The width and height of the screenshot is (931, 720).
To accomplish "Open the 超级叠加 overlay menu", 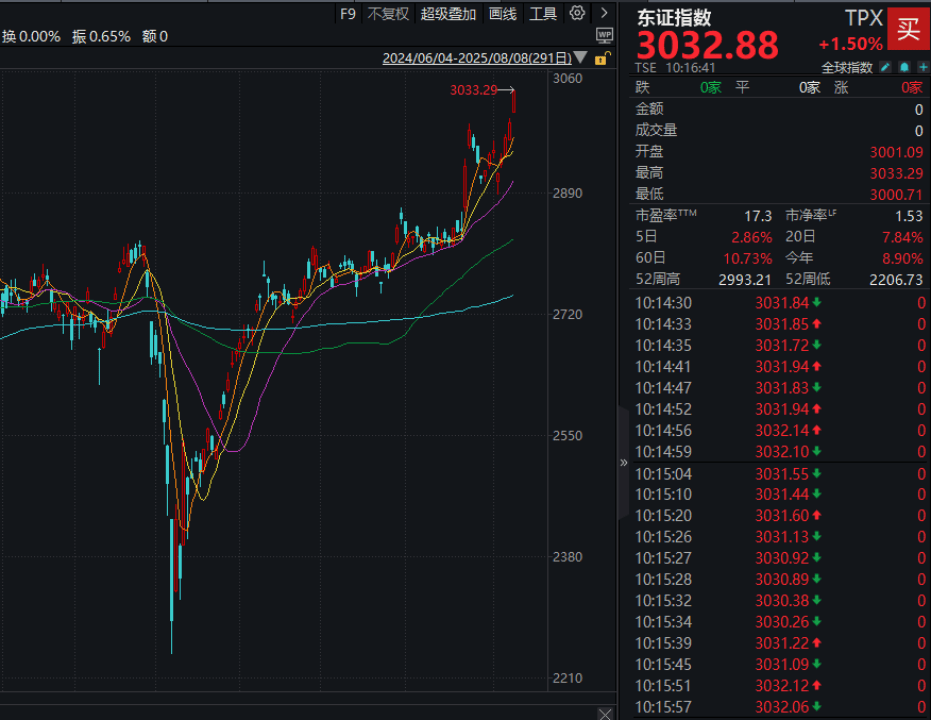I will (x=448, y=14).
